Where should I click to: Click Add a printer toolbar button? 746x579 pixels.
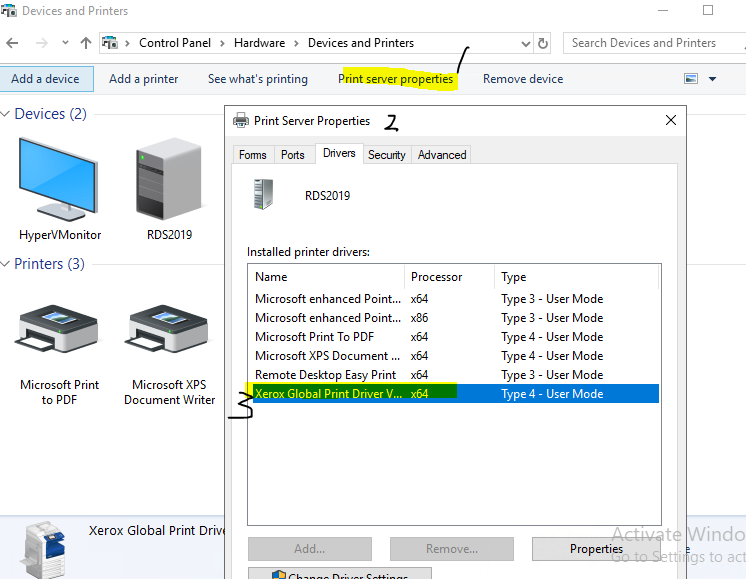coord(143,79)
